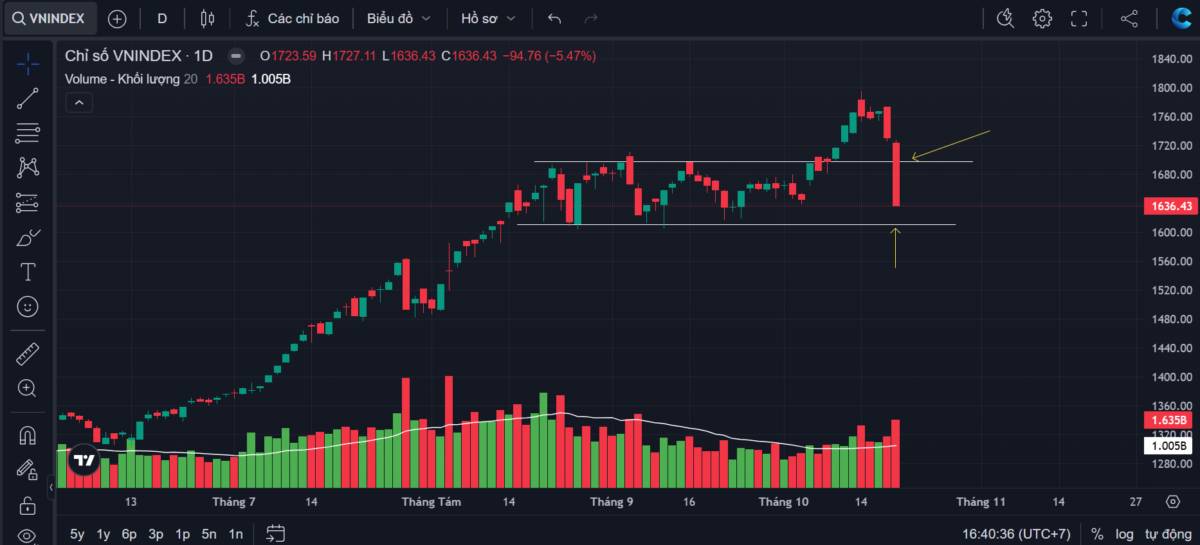Open chart settings gear
This screenshot has height=545, width=1200.
[1042, 18]
